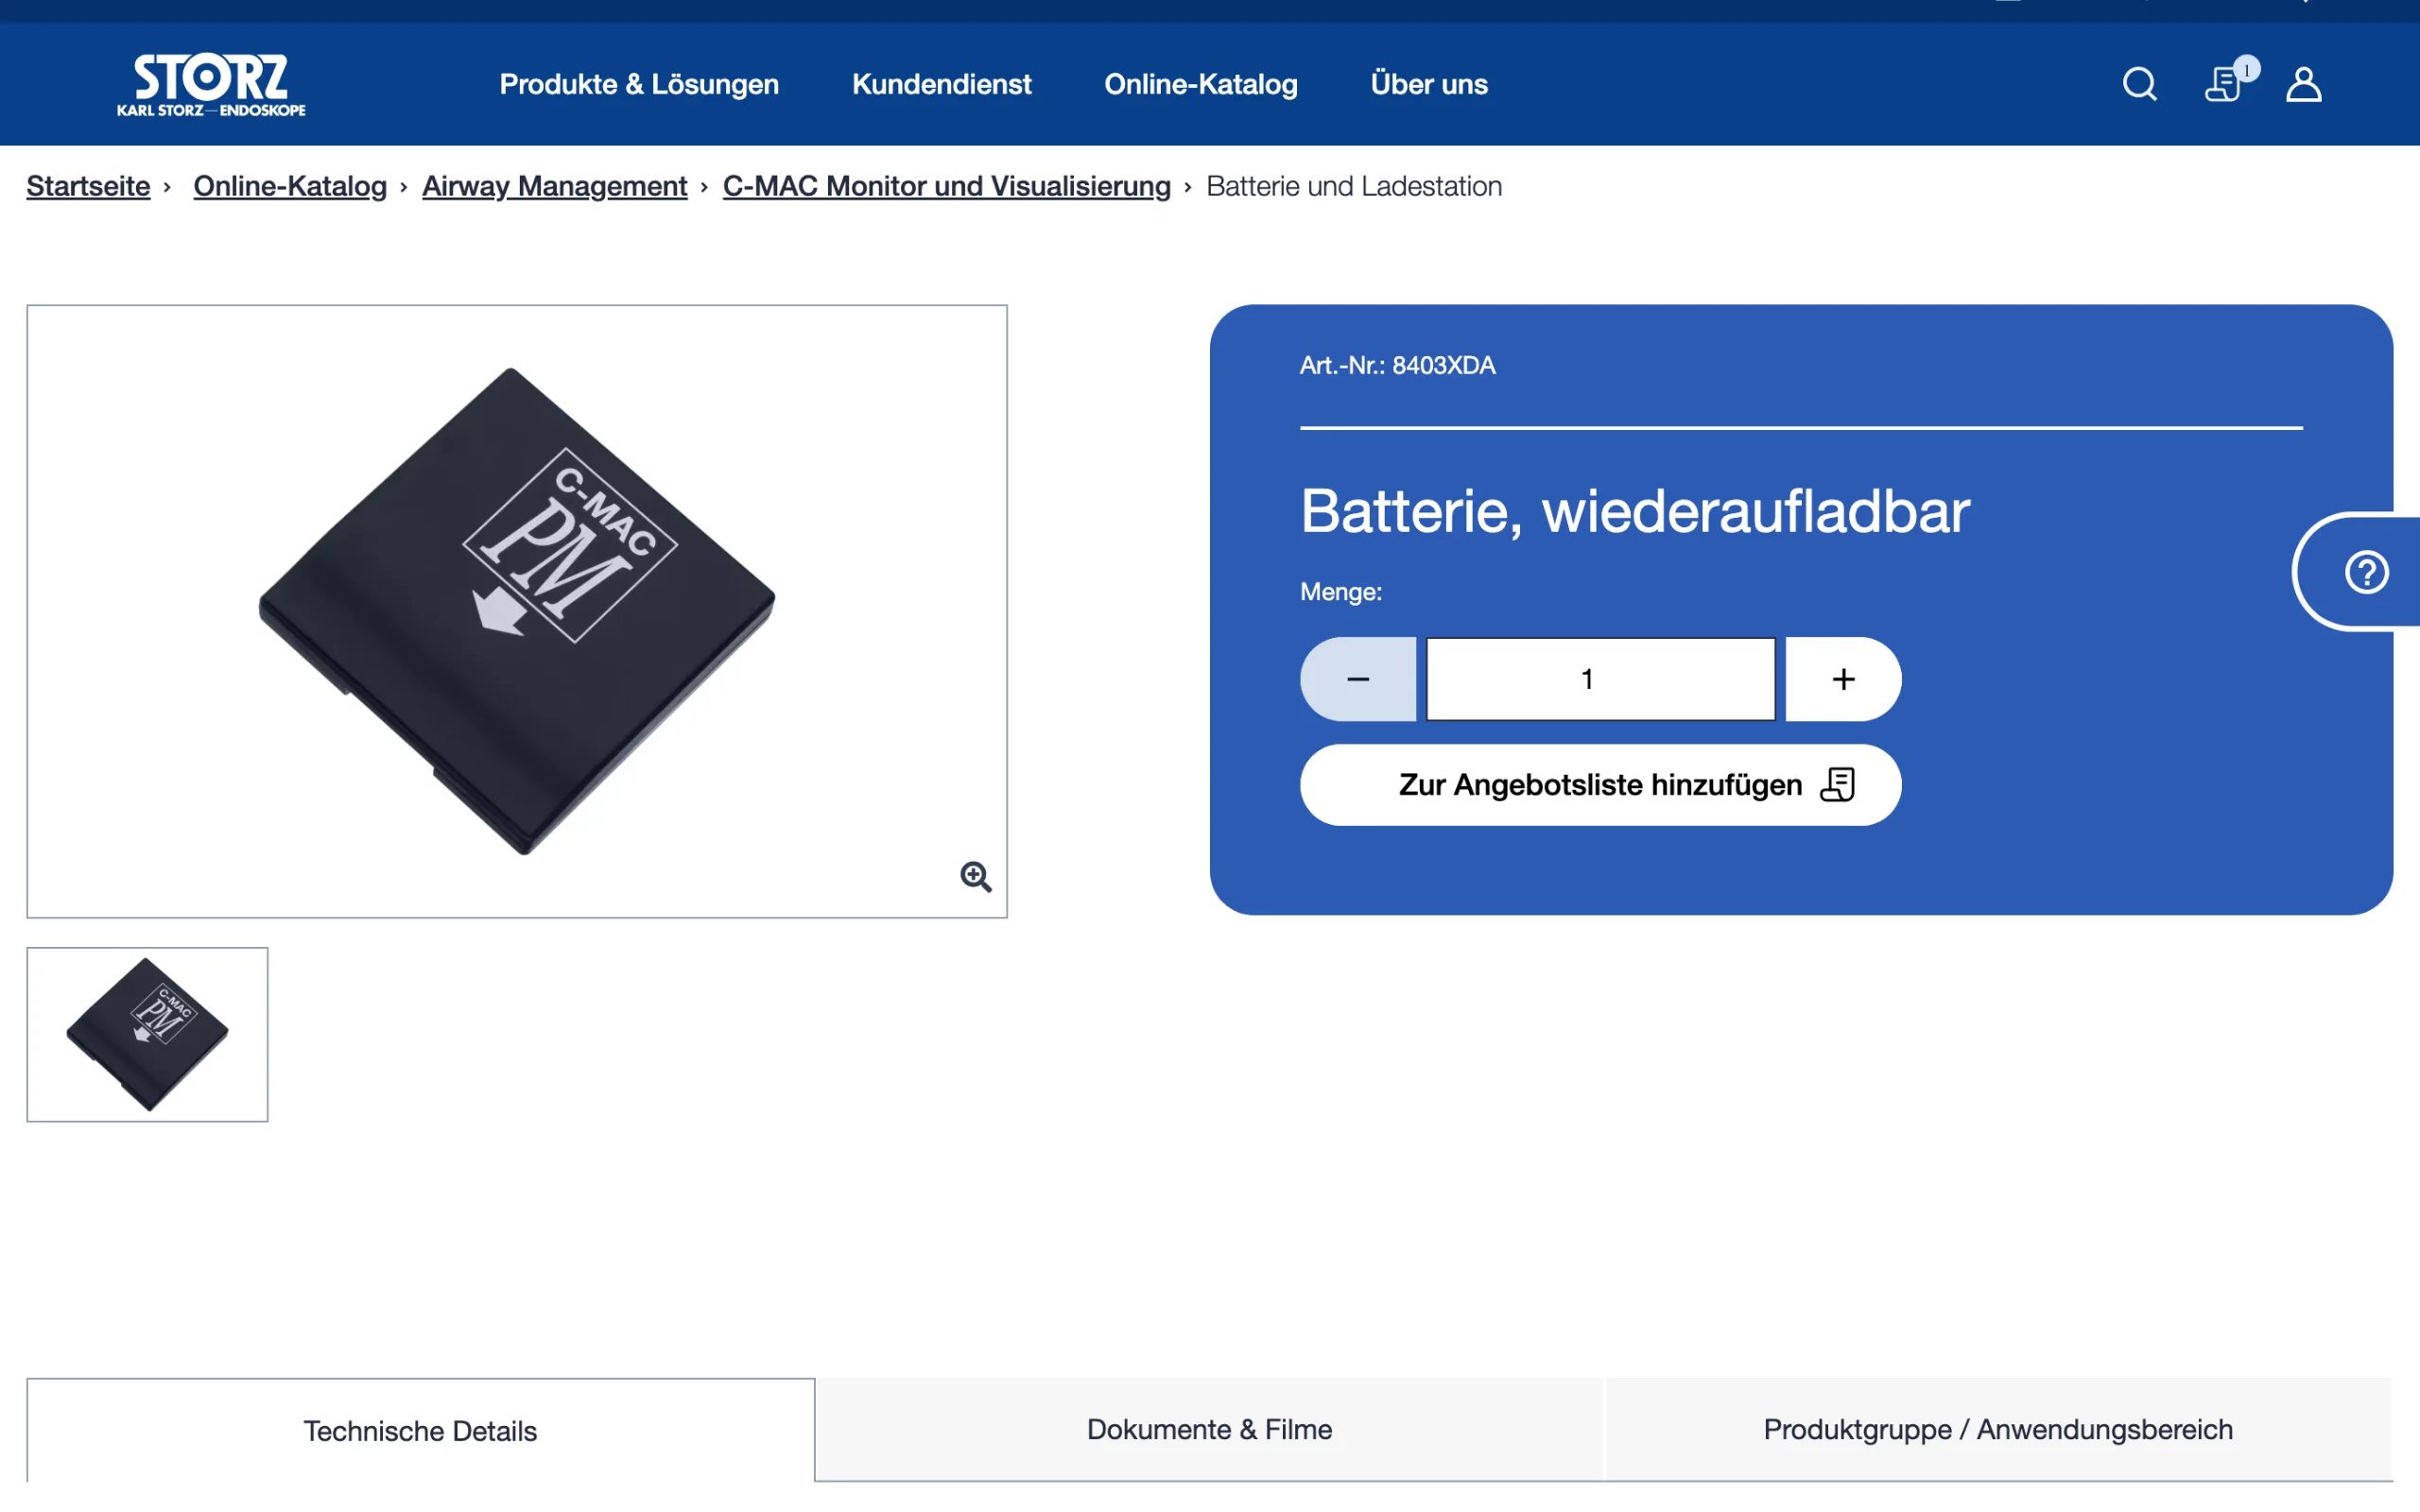Click article number text Art.-Nr.: 8403XDA
This screenshot has width=2420, height=1512.
tap(1397, 366)
